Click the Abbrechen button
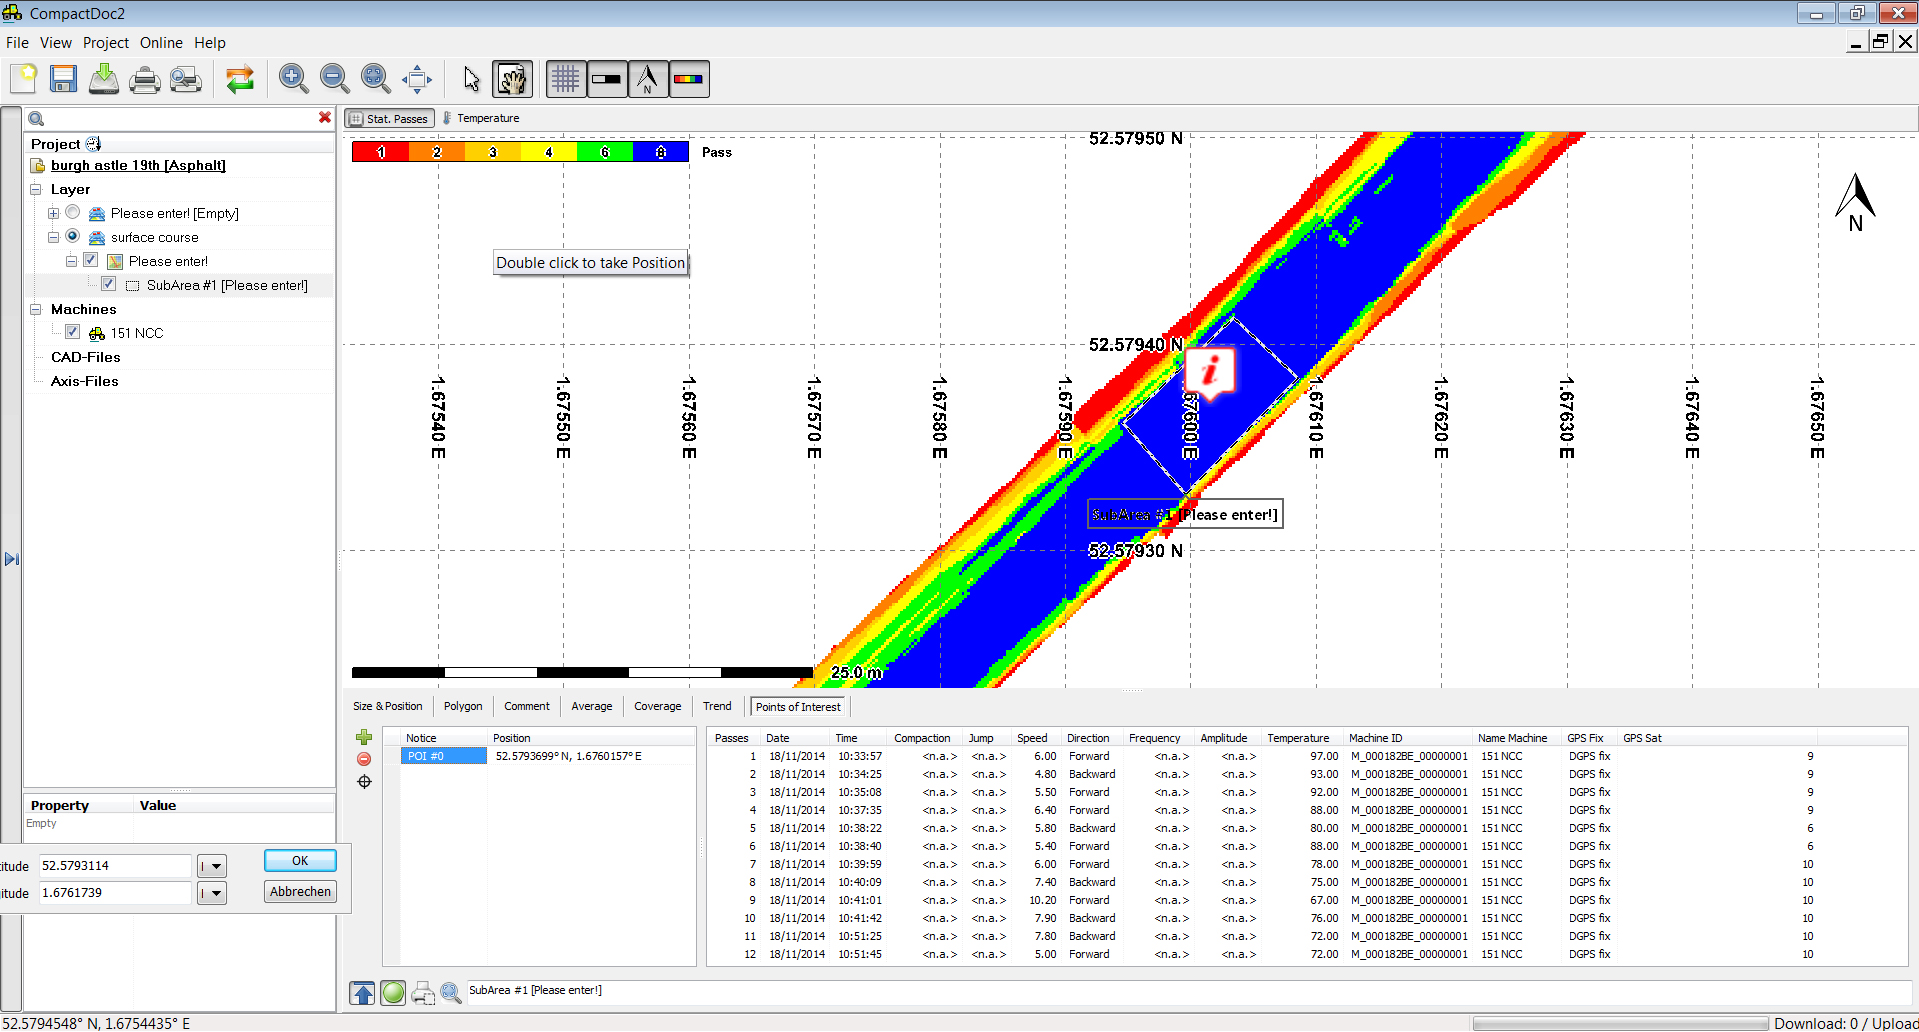This screenshot has height=1032, width=1919. tap(300, 892)
